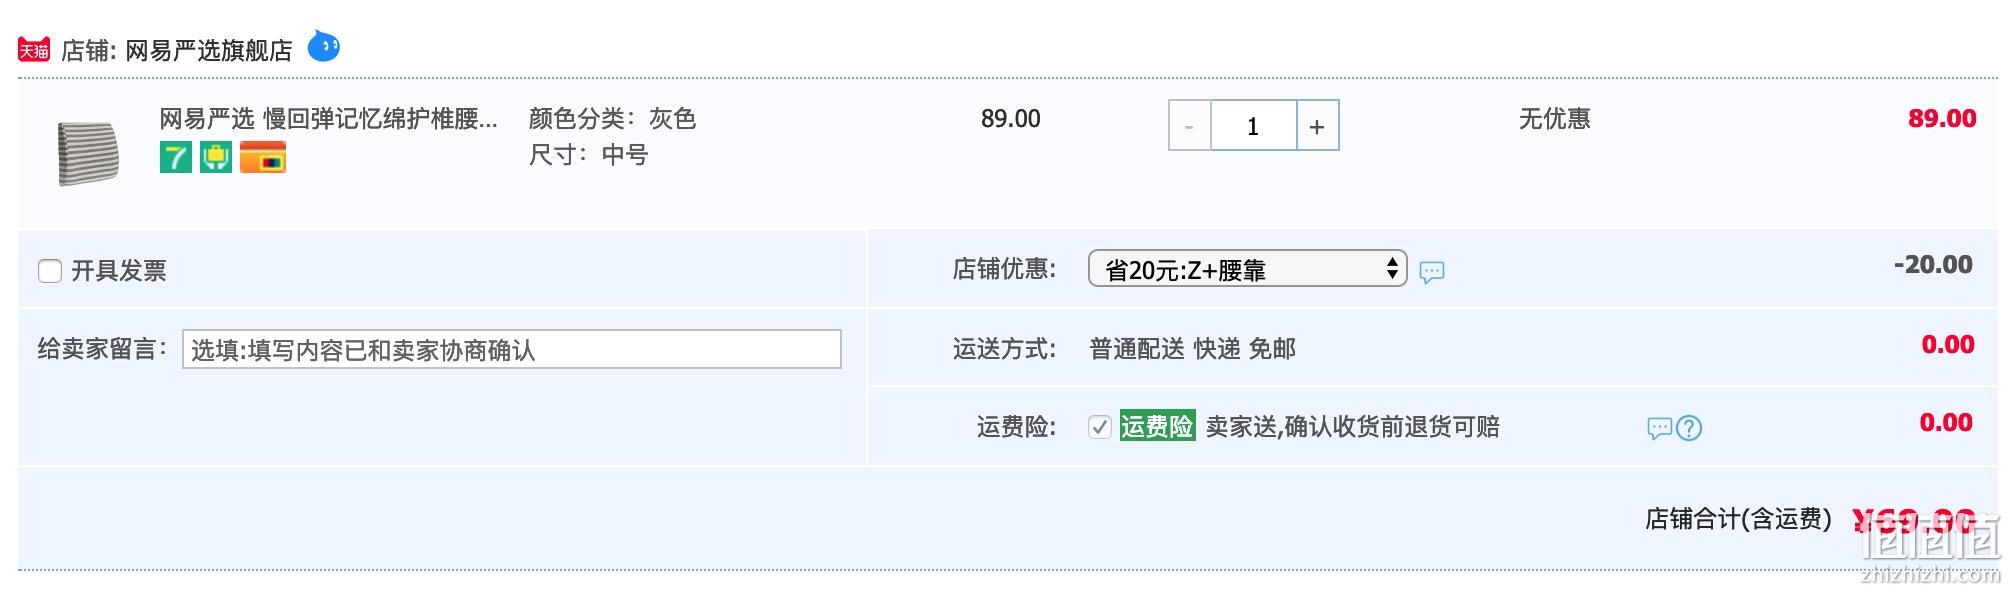
Task: Open chat bubble next to store discount
Action: click(x=1432, y=272)
